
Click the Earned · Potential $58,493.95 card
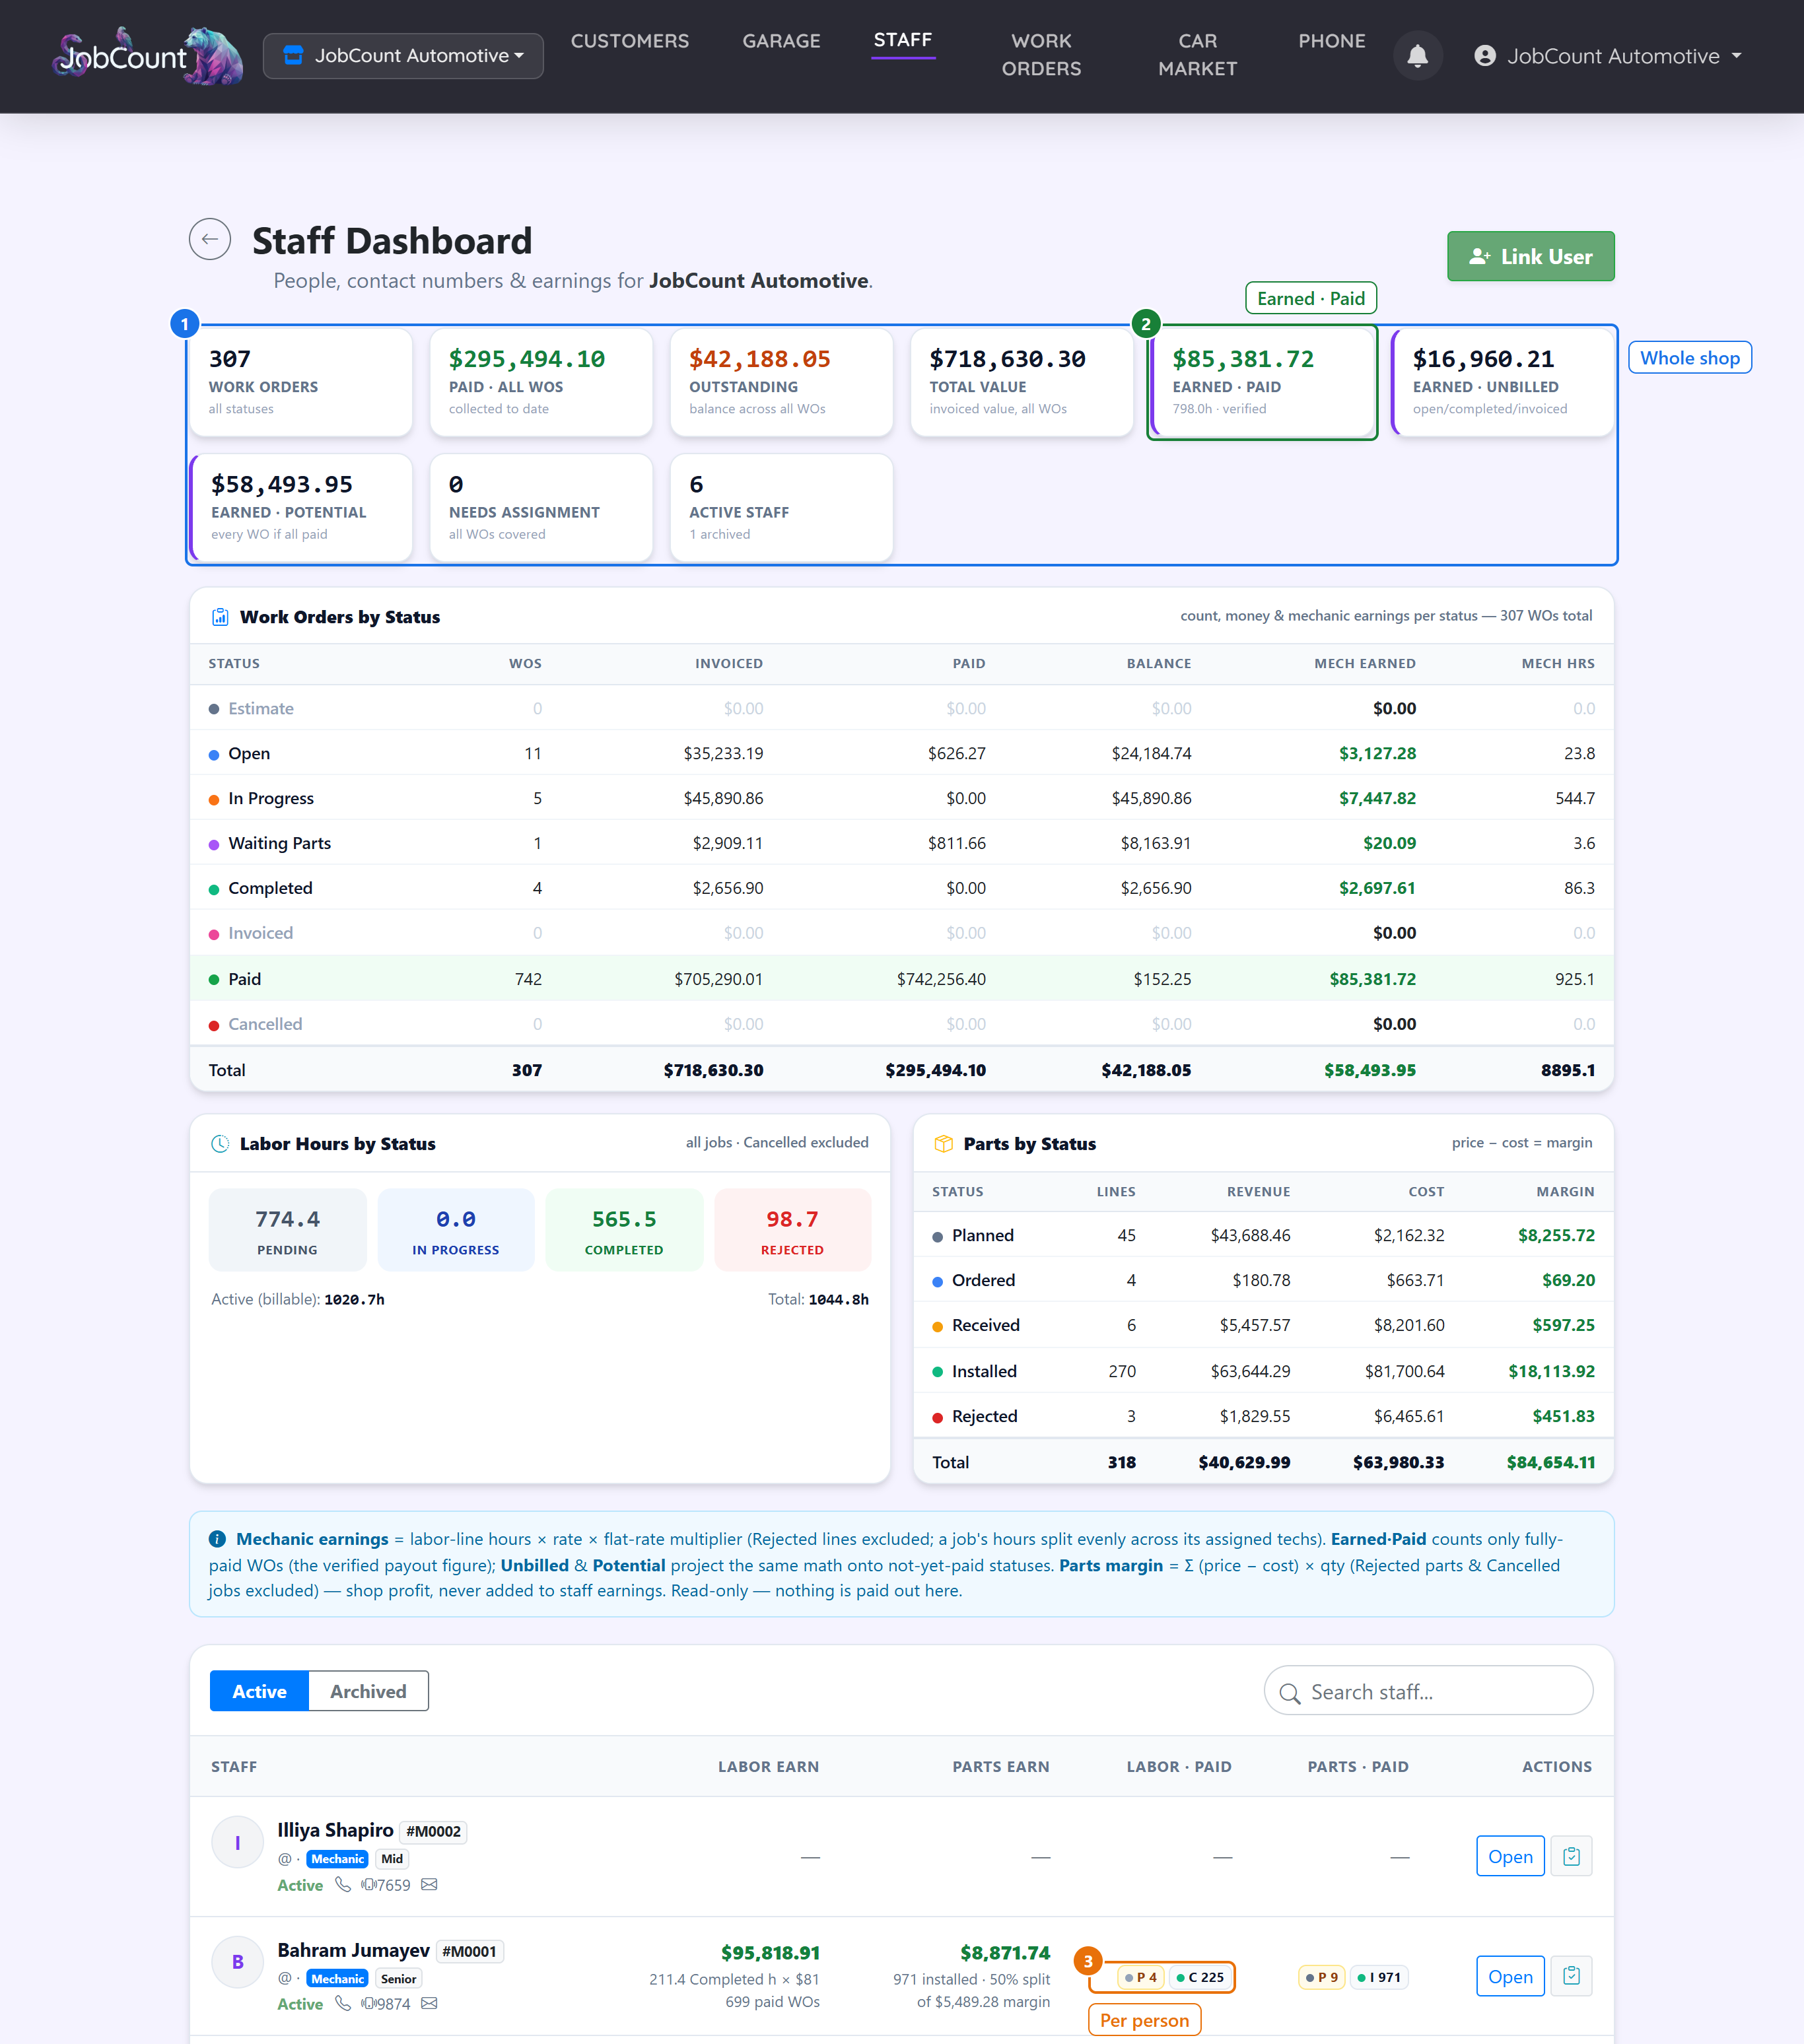coord(301,508)
